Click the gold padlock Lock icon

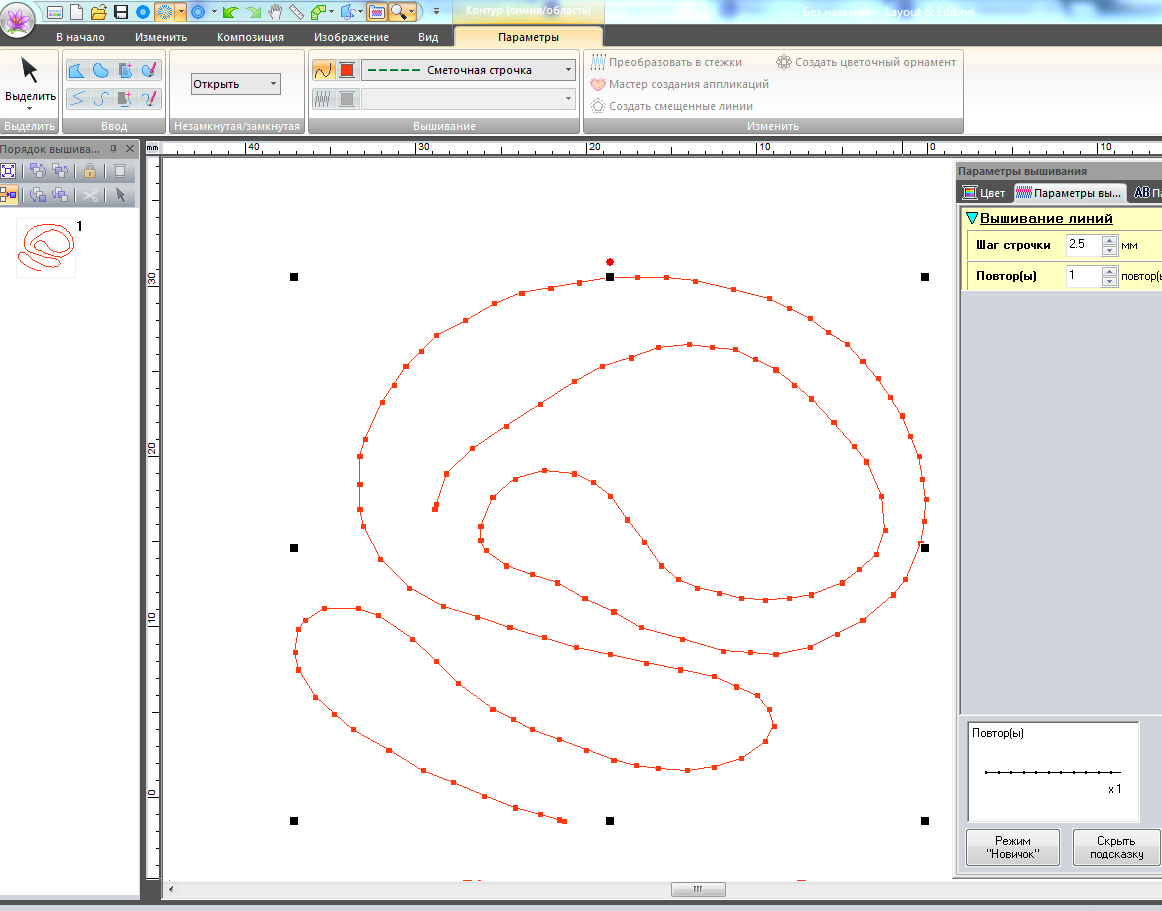coord(90,171)
